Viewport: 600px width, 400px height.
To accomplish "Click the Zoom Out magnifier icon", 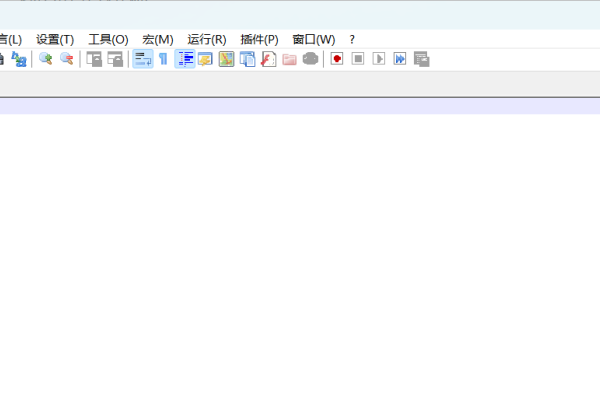I will pos(67,59).
